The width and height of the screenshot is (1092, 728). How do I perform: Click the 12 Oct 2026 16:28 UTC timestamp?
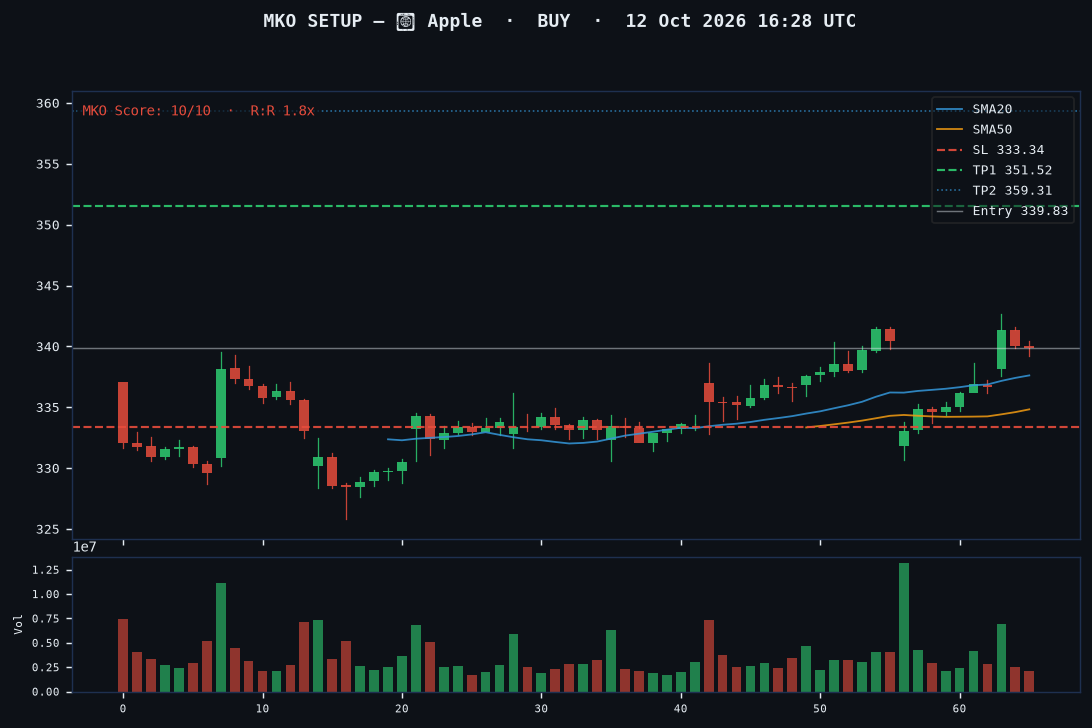point(740,22)
